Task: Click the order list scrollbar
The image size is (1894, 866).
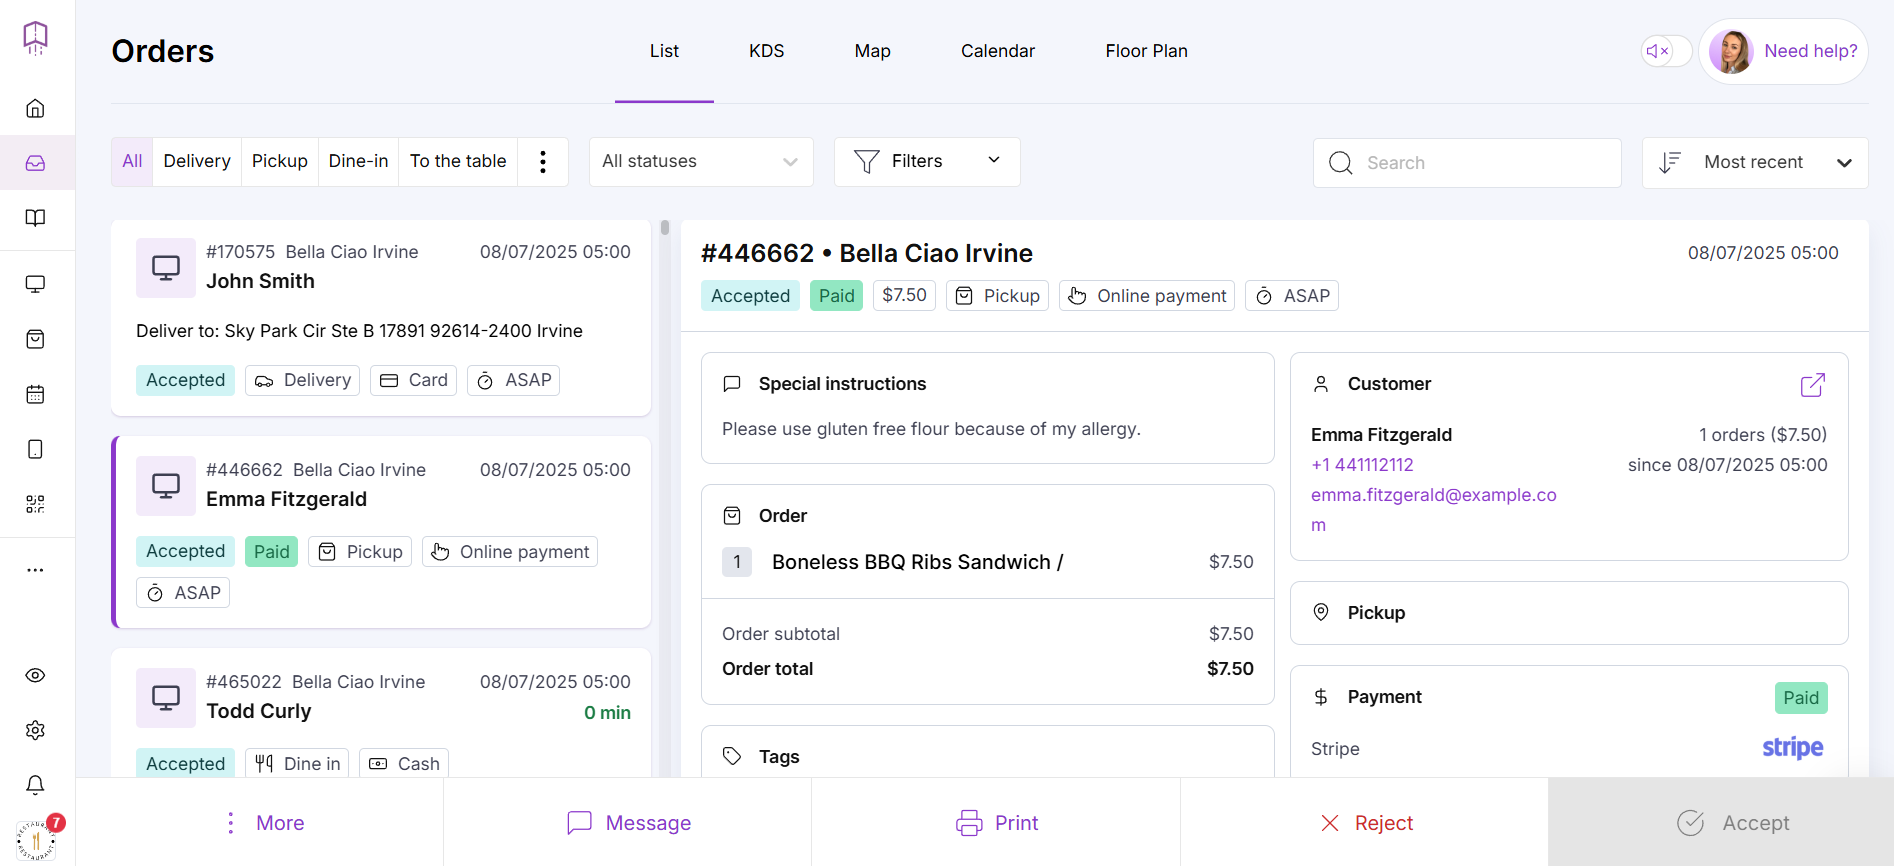Action: click(x=664, y=229)
